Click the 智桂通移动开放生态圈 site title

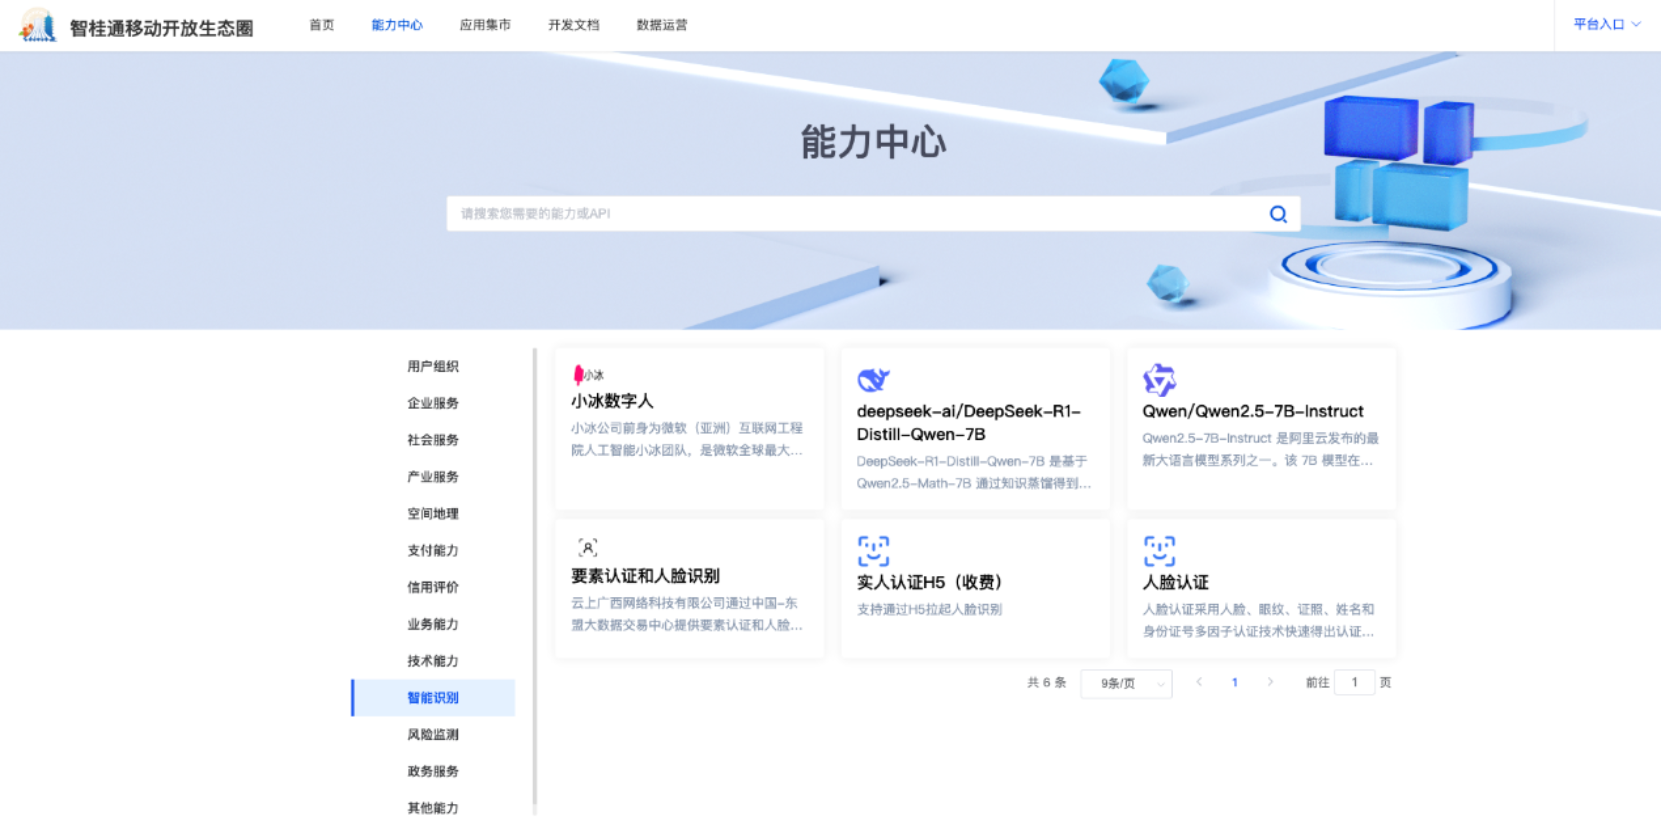click(x=162, y=28)
